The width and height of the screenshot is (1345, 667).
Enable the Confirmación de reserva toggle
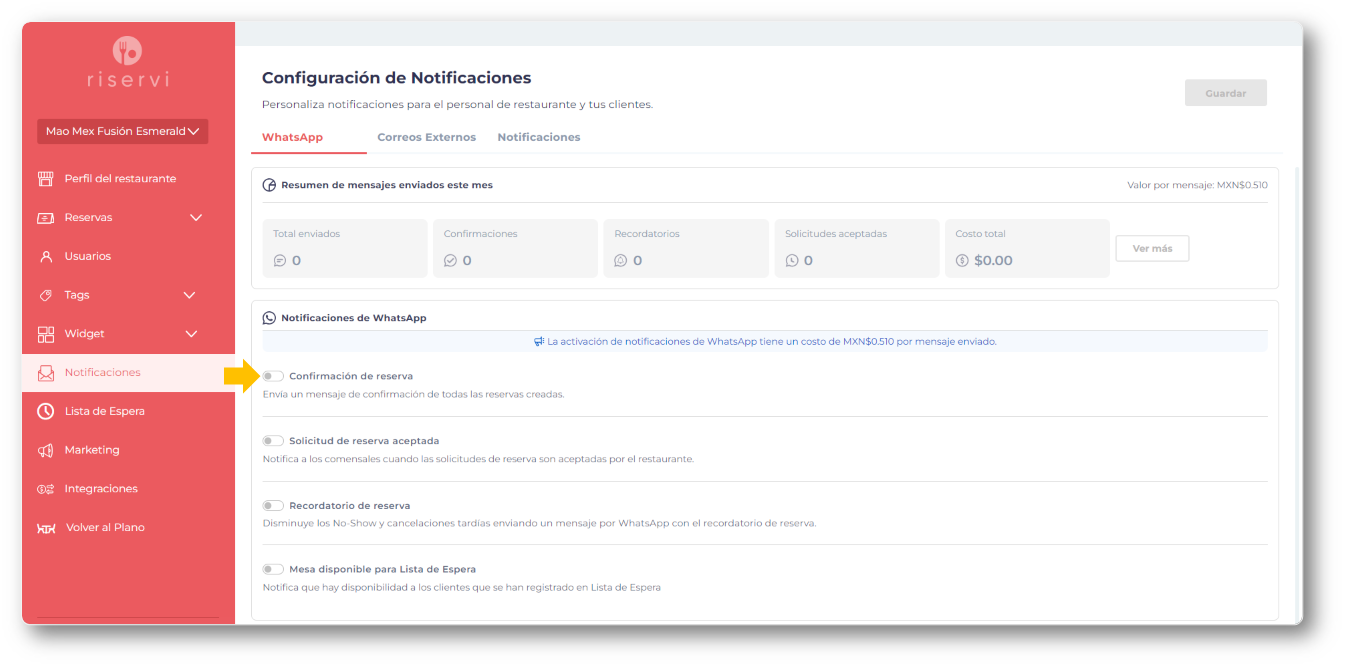pos(273,376)
